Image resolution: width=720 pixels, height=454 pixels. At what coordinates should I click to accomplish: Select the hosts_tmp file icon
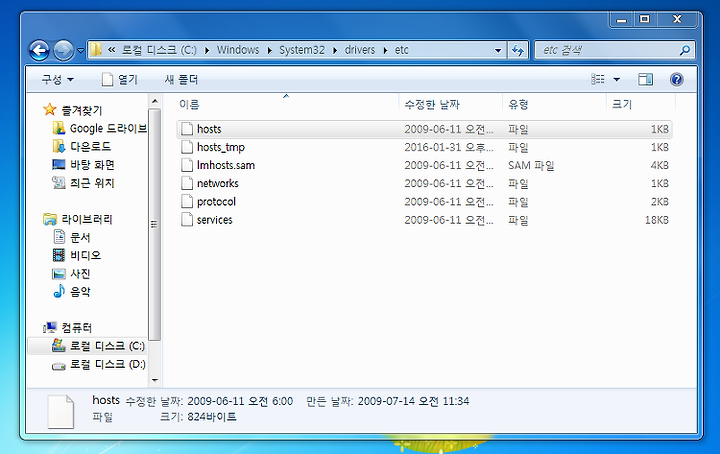pos(187,147)
